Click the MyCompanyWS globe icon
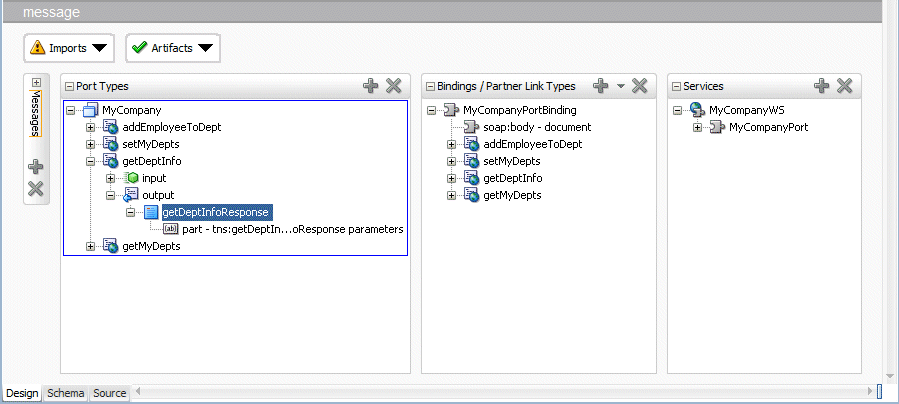 (698, 110)
